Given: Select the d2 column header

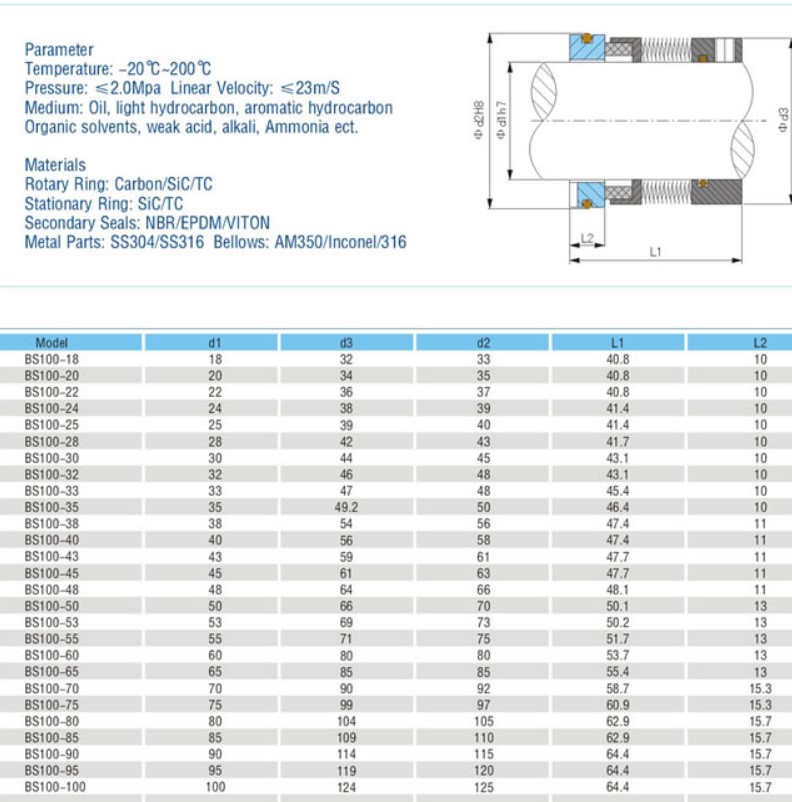Looking at the screenshot, I should click(x=484, y=343).
